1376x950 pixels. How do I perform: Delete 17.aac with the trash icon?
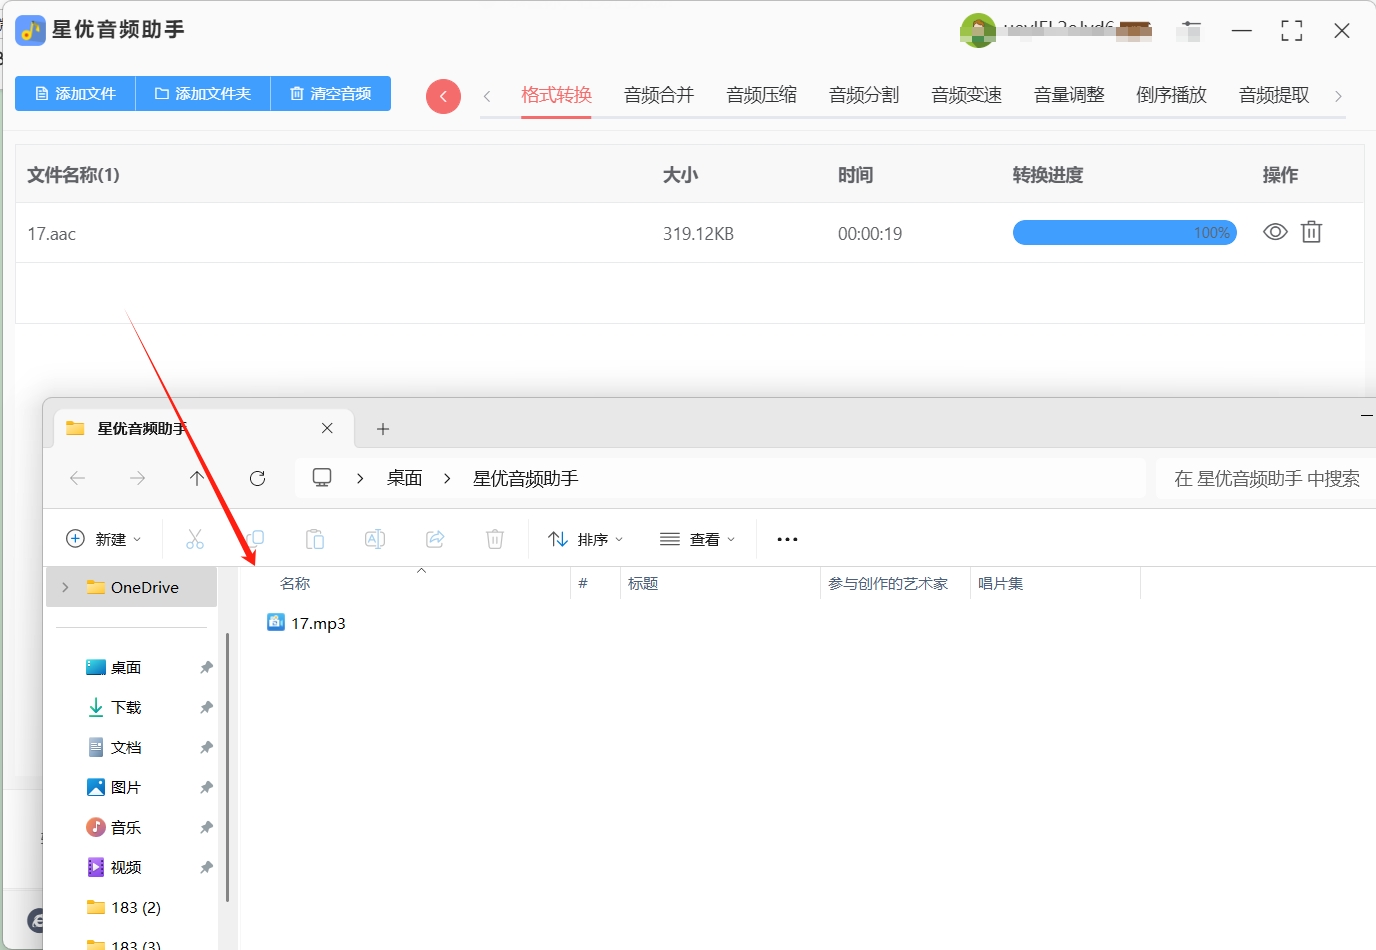[x=1311, y=232]
